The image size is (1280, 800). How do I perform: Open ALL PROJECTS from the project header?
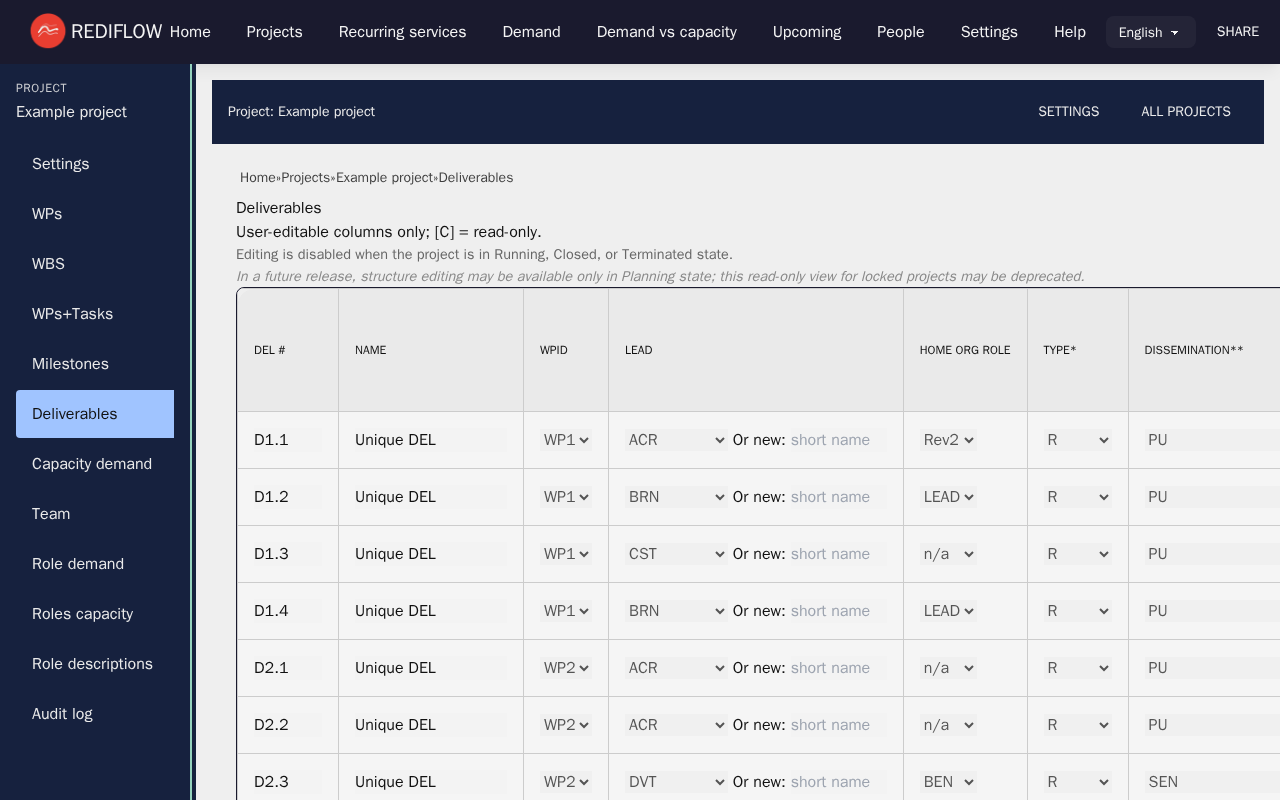(x=1185, y=112)
